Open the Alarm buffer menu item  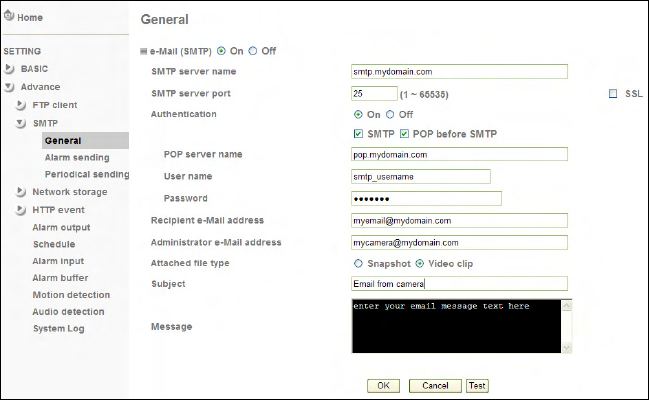coord(60,278)
